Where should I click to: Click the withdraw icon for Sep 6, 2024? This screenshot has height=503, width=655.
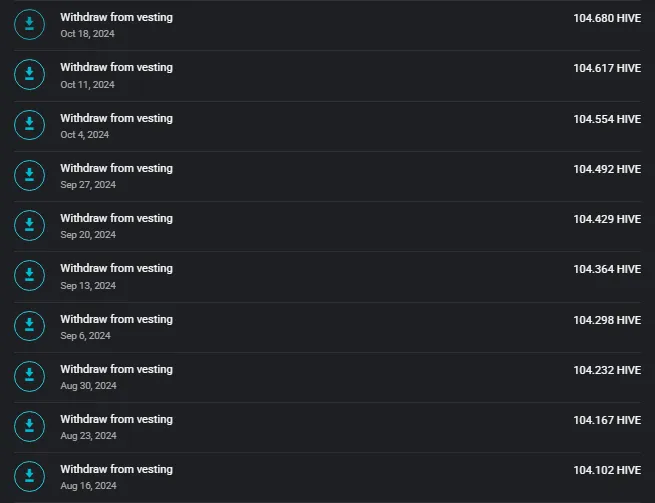(x=29, y=326)
